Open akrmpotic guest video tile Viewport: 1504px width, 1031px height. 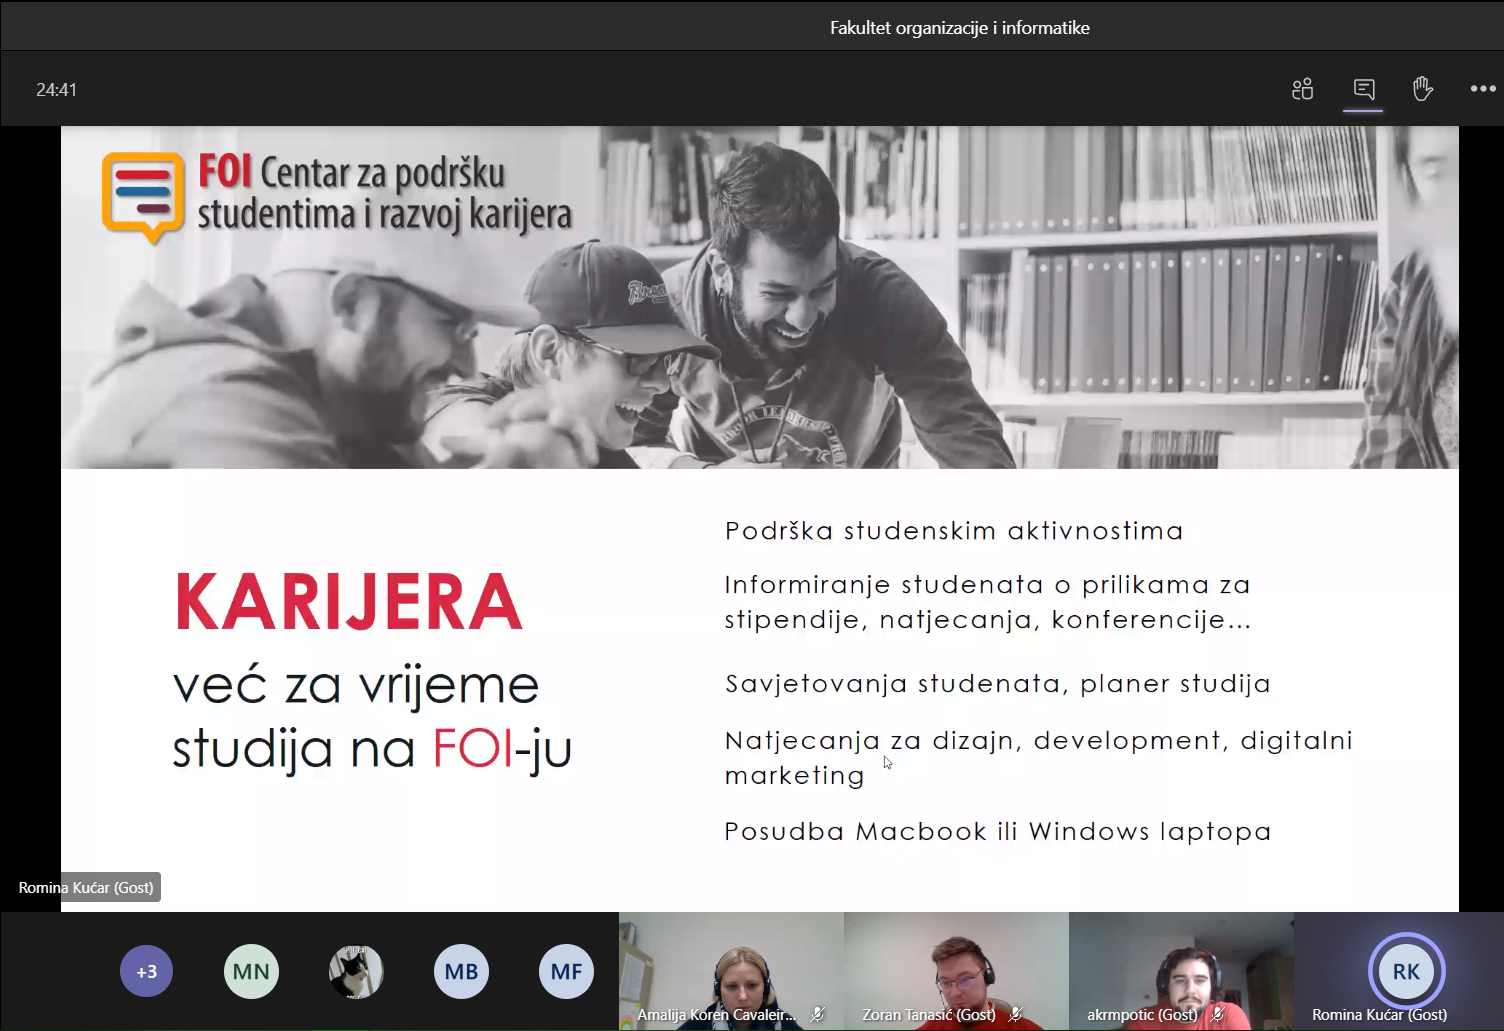[x=1181, y=971]
